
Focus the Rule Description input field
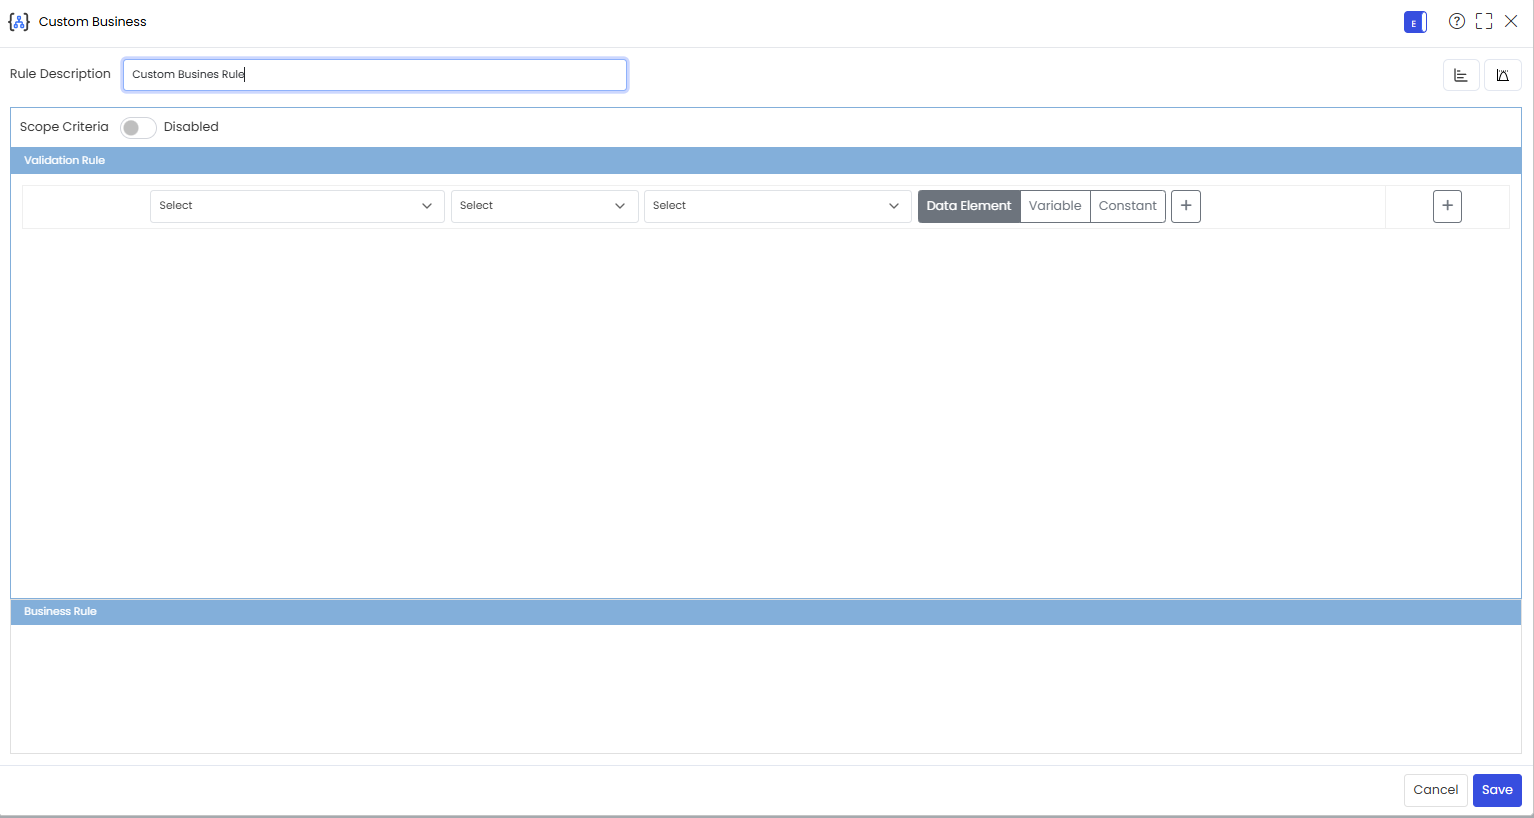click(375, 75)
